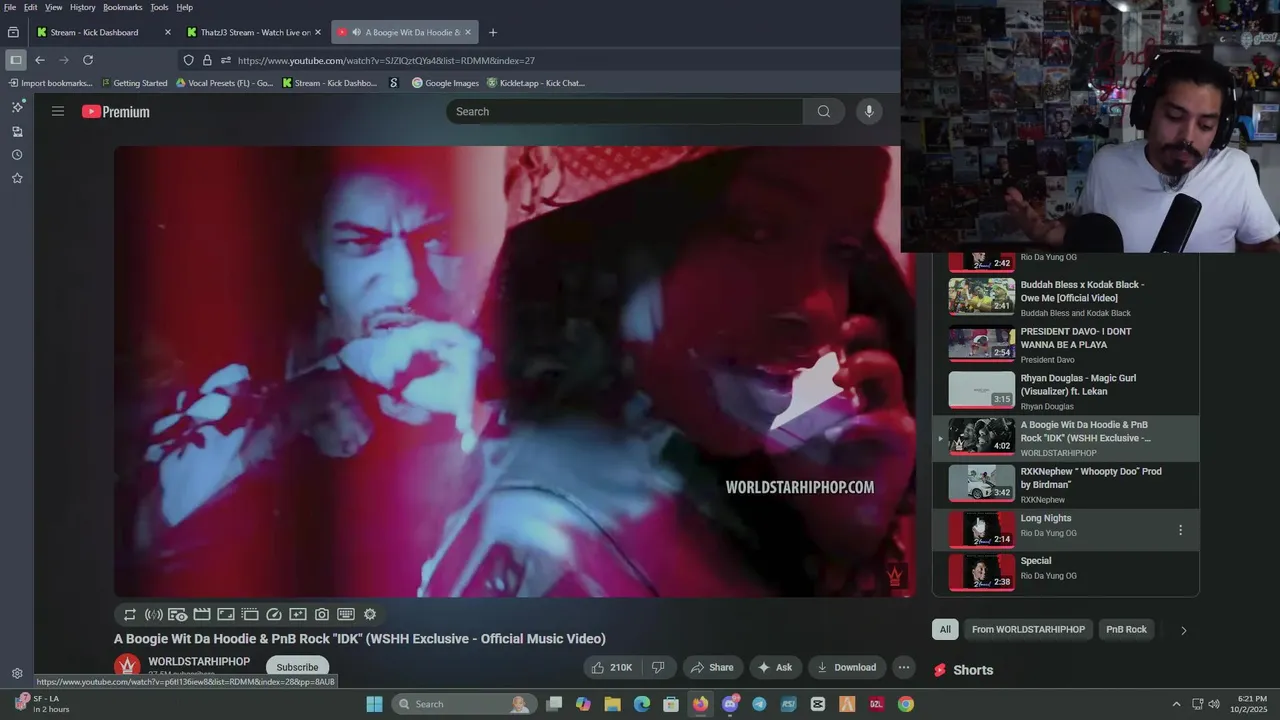
Task: Switch to the ThatzJ3 Stream tab
Action: click(255, 32)
